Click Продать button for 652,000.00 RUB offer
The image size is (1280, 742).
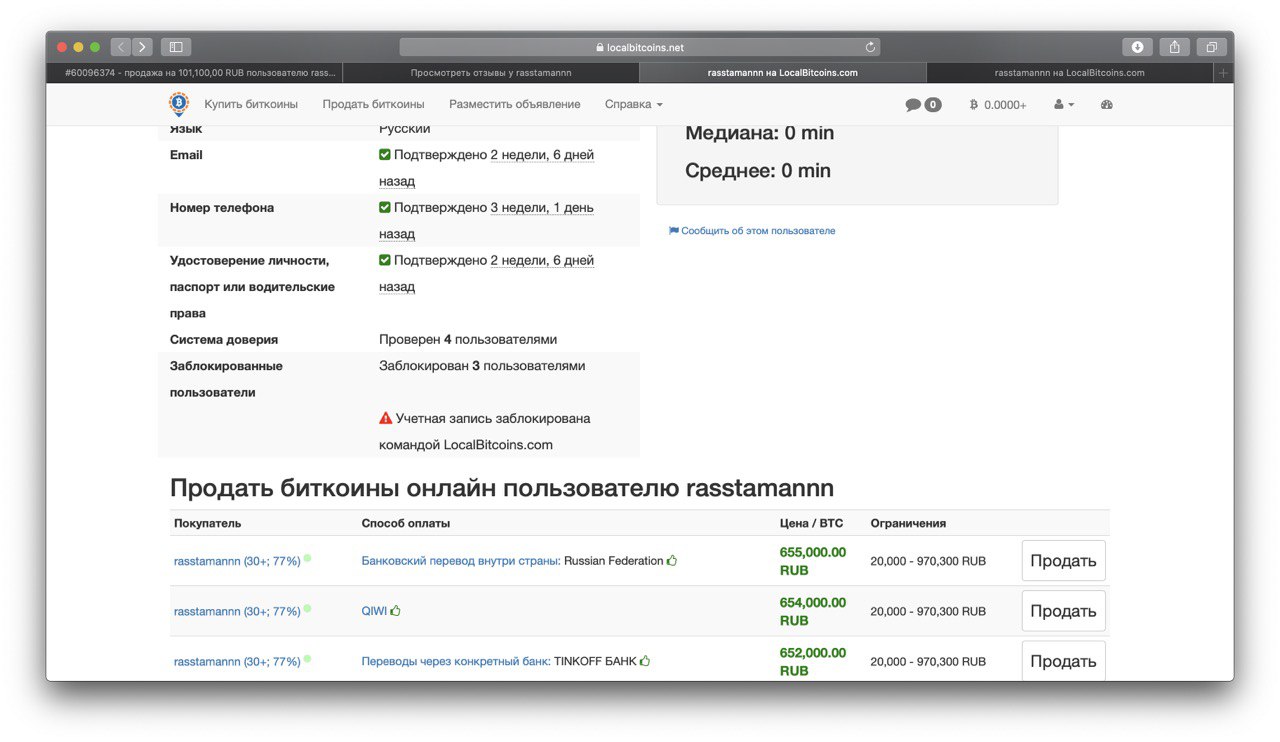coord(1063,661)
